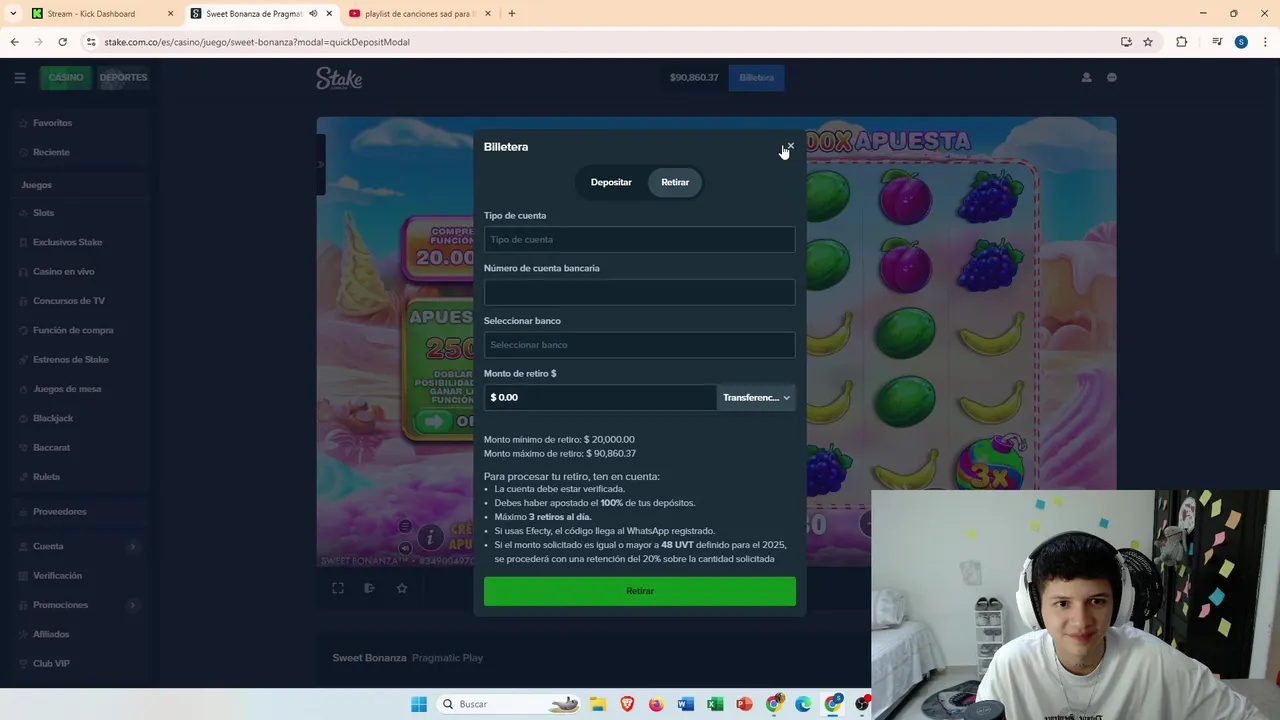Click the Monto de retiro amount field

(600, 397)
